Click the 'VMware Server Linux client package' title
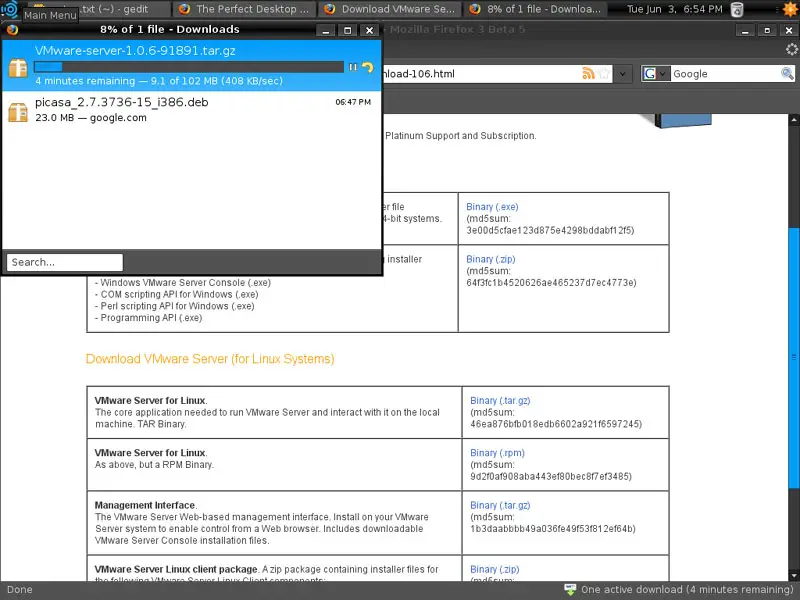800x600 pixels. coord(176,569)
